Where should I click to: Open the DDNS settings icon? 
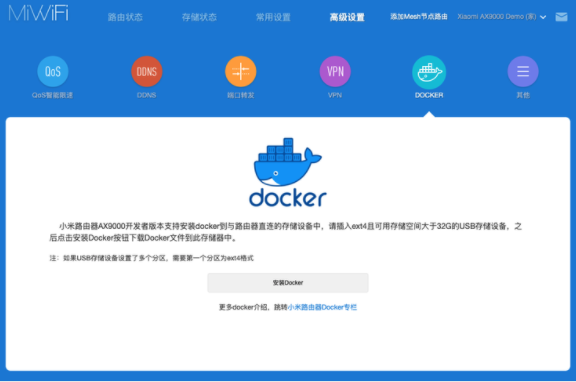tap(147, 71)
